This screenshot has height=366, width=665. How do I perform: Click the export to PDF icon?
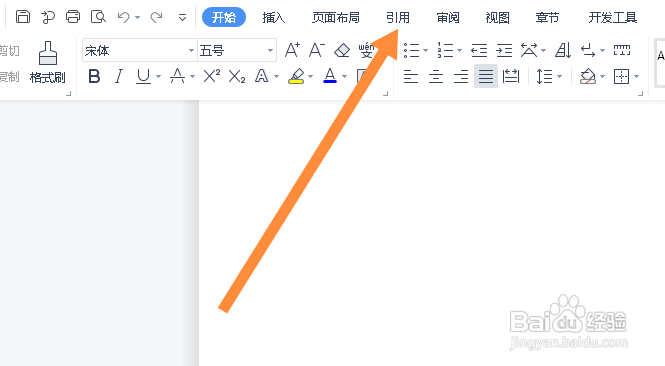[48, 17]
